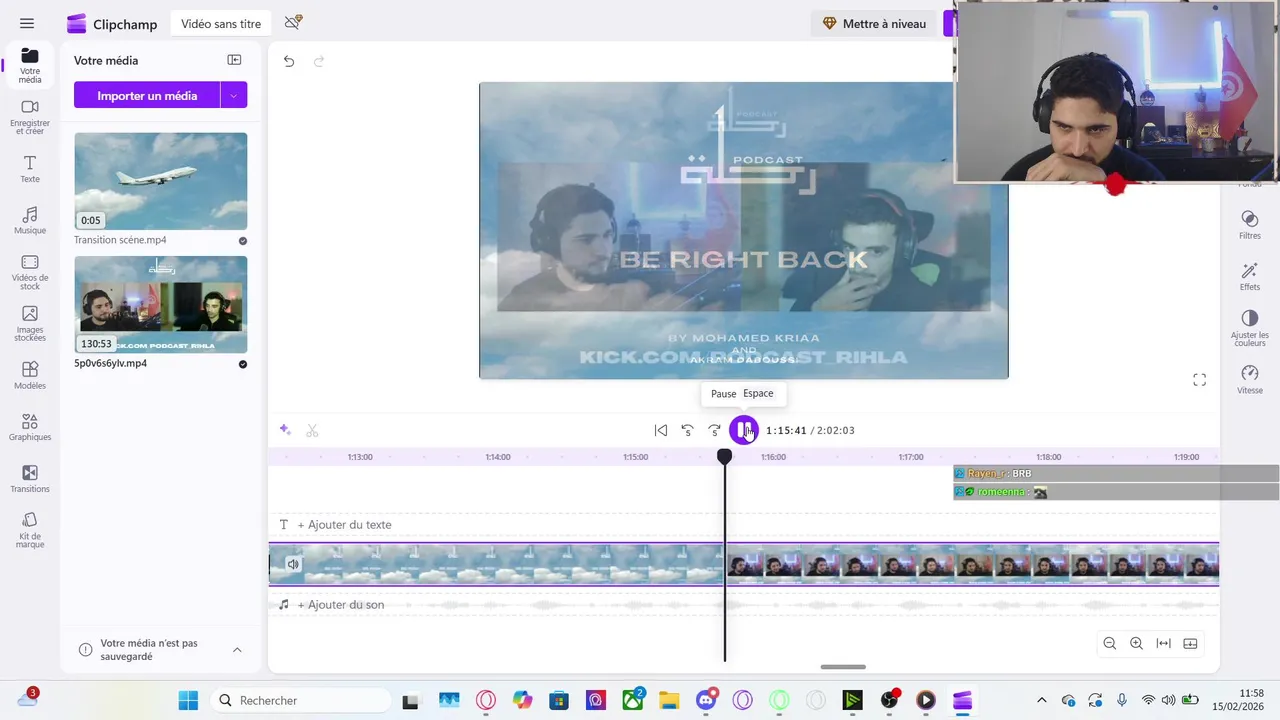Rewind 5 seconds
This screenshot has height=720, width=1280.
pyautogui.click(x=688, y=430)
